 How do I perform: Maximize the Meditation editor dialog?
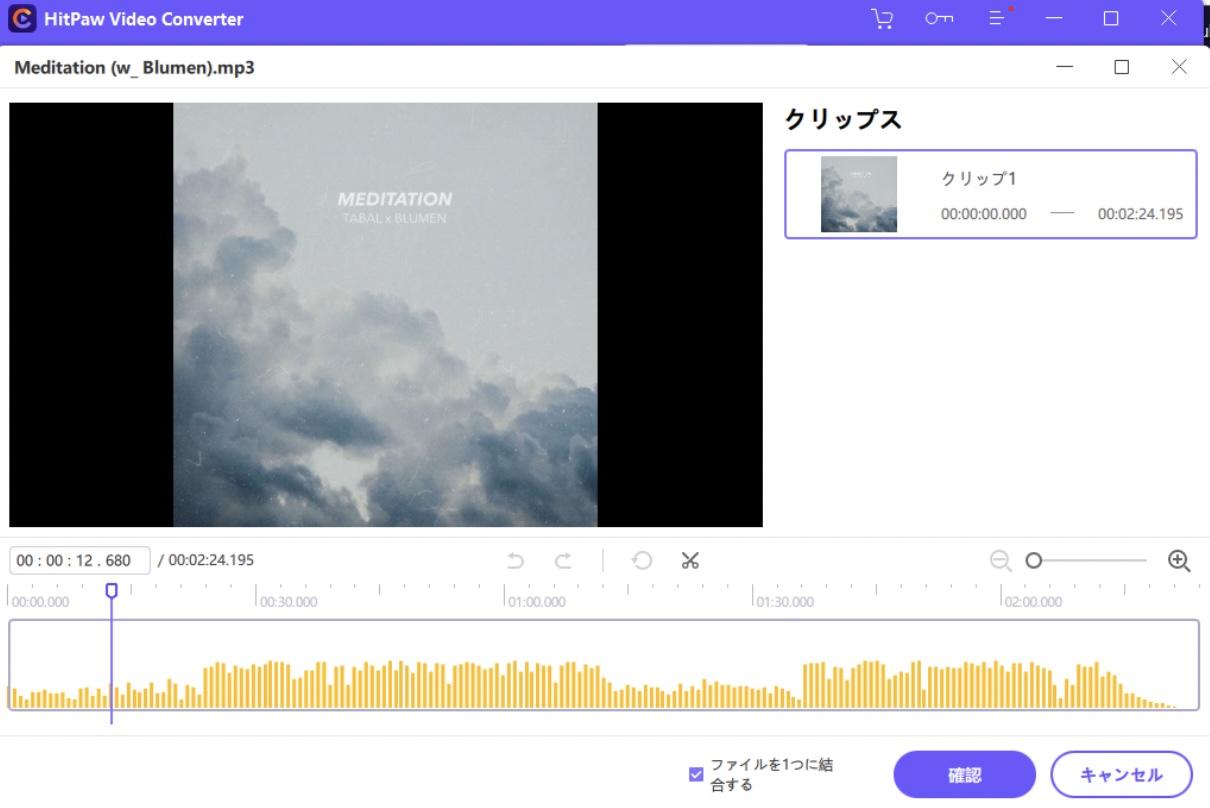tap(1122, 67)
